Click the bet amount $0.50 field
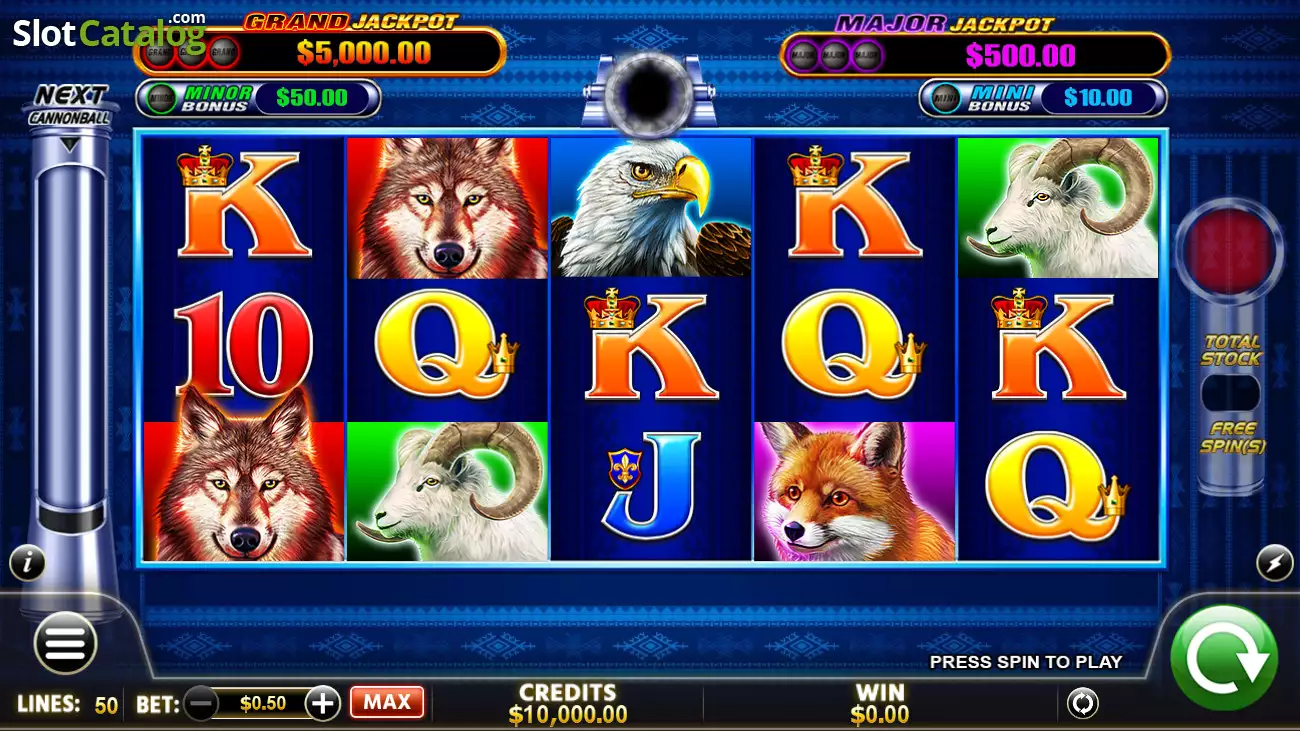Screen dimensions: 1300x731 [x=262, y=703]
